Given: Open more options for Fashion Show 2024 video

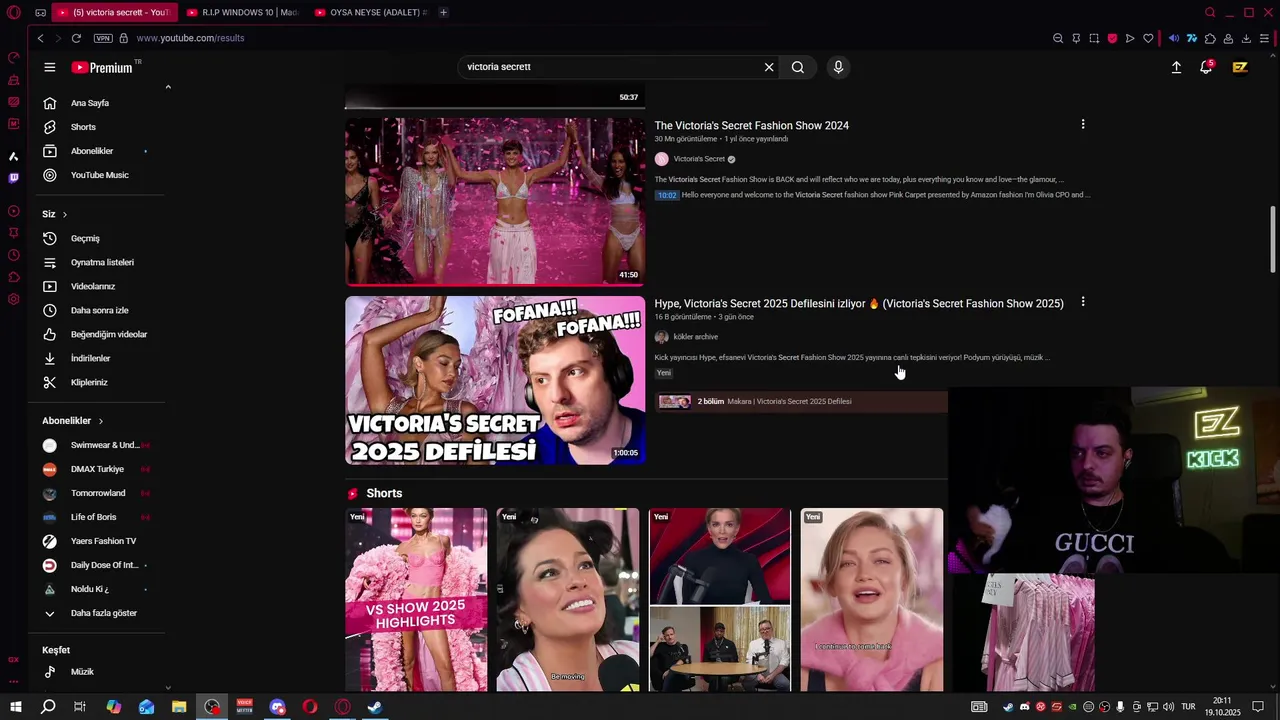Looking at the screenshot, I should click(1082, 124).
